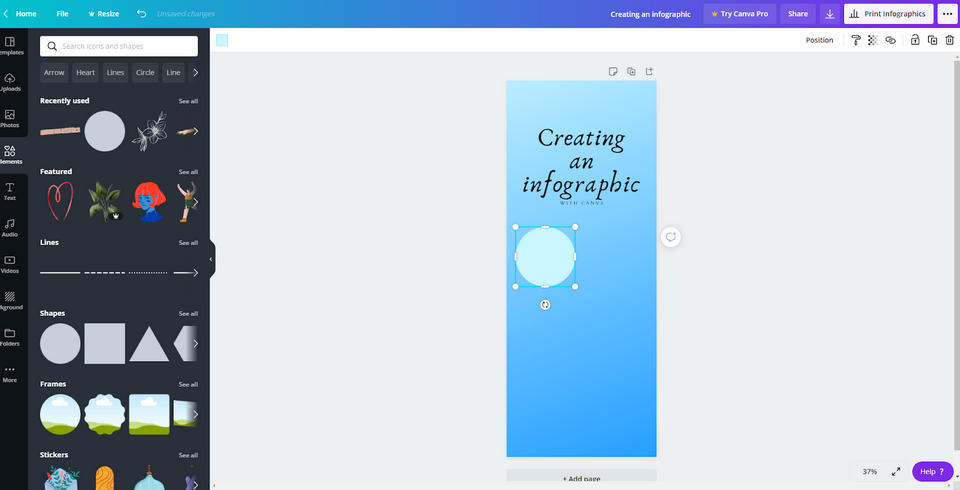Viewport: 960px width, 490px height.
Task: Open the Background sidebar tab
Action: [10, 301]
